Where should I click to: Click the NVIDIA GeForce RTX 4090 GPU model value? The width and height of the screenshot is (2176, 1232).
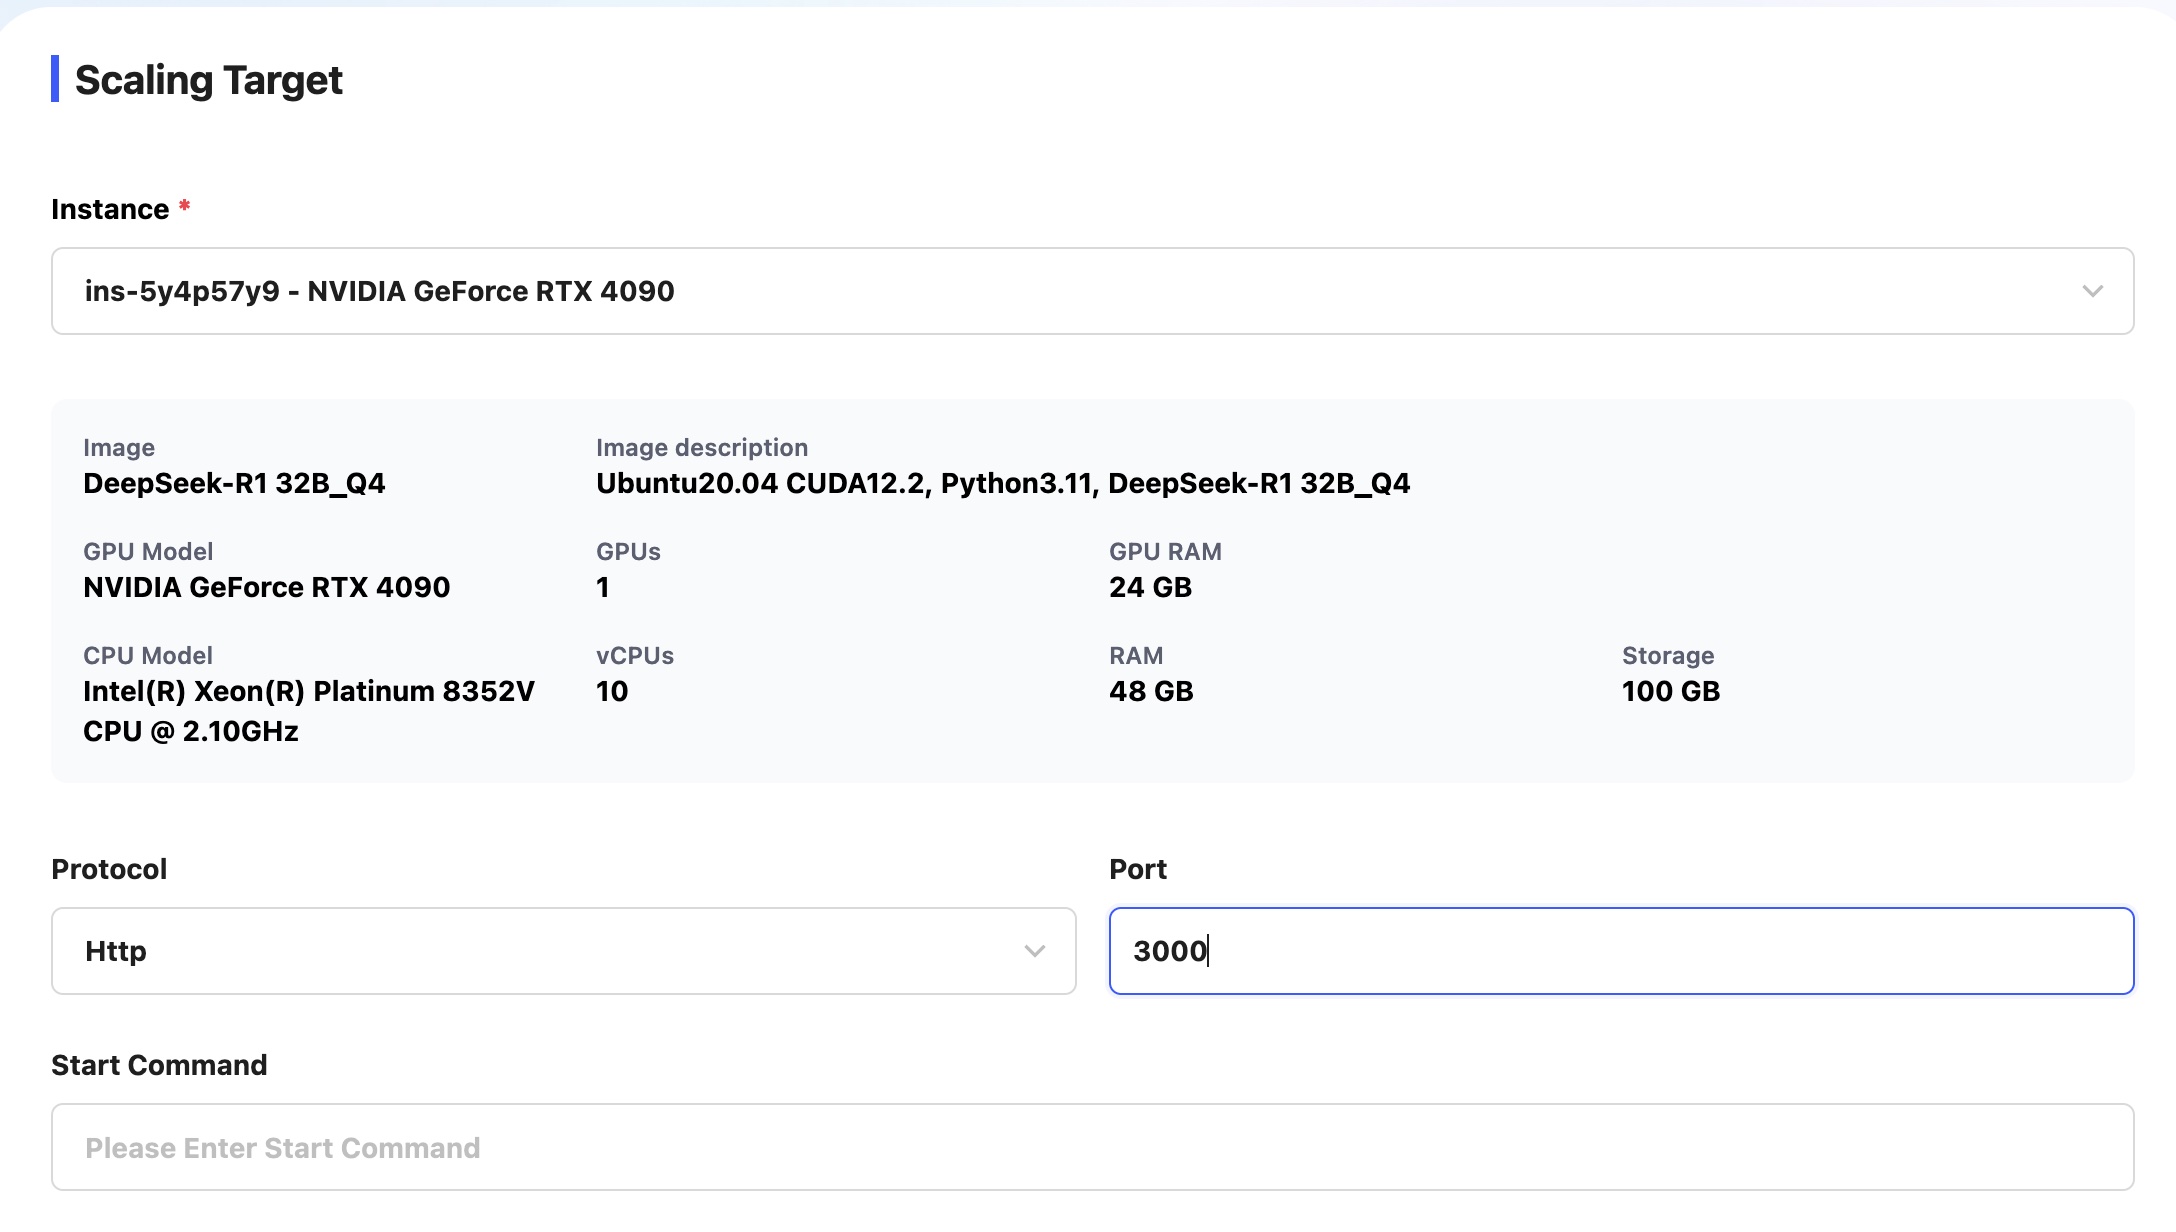click(266, 588)
